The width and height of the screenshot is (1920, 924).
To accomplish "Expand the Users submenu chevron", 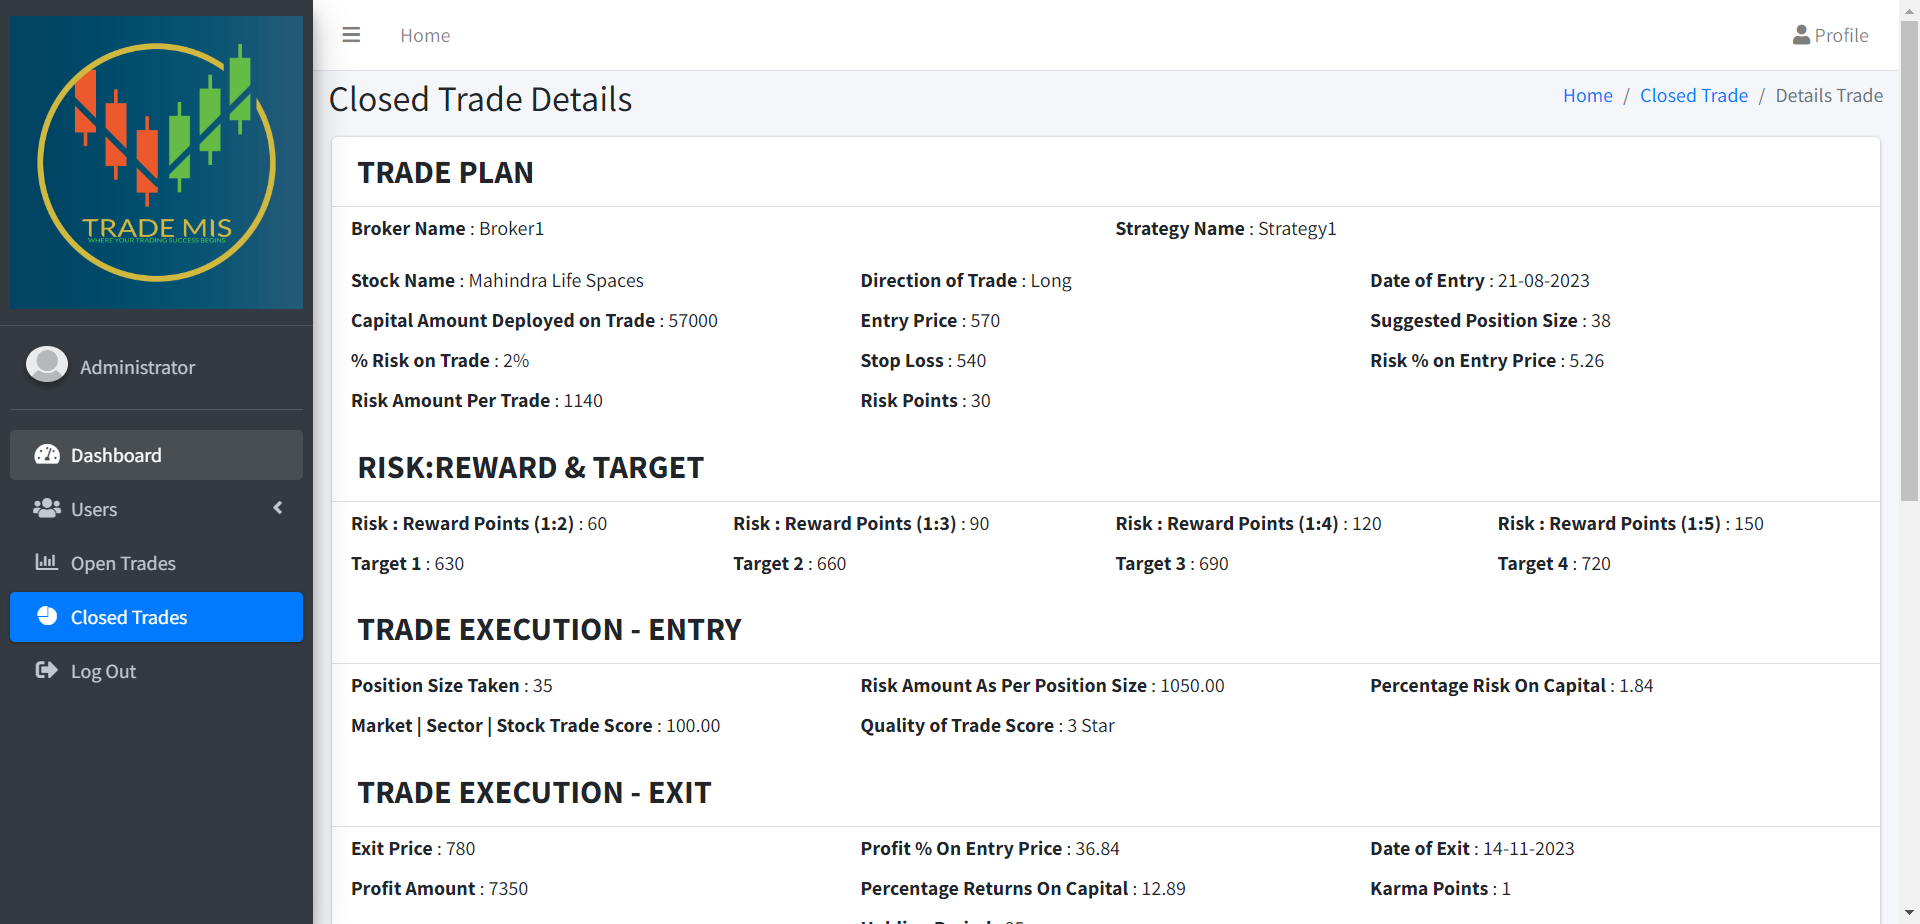I will [278, 508].
